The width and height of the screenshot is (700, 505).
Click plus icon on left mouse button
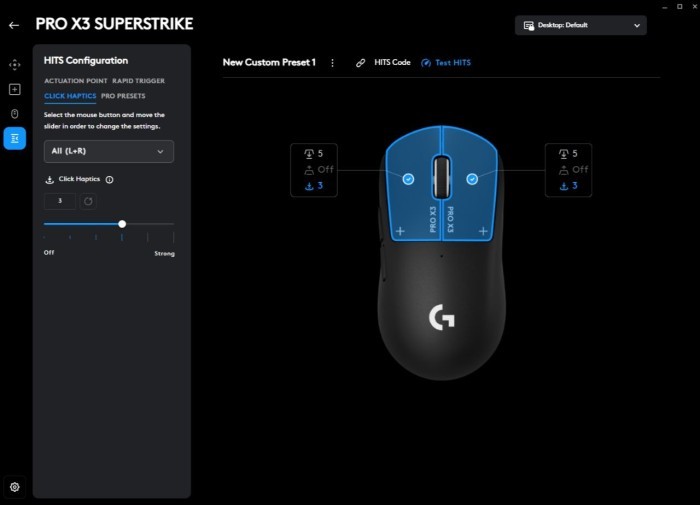coord(400,231)
